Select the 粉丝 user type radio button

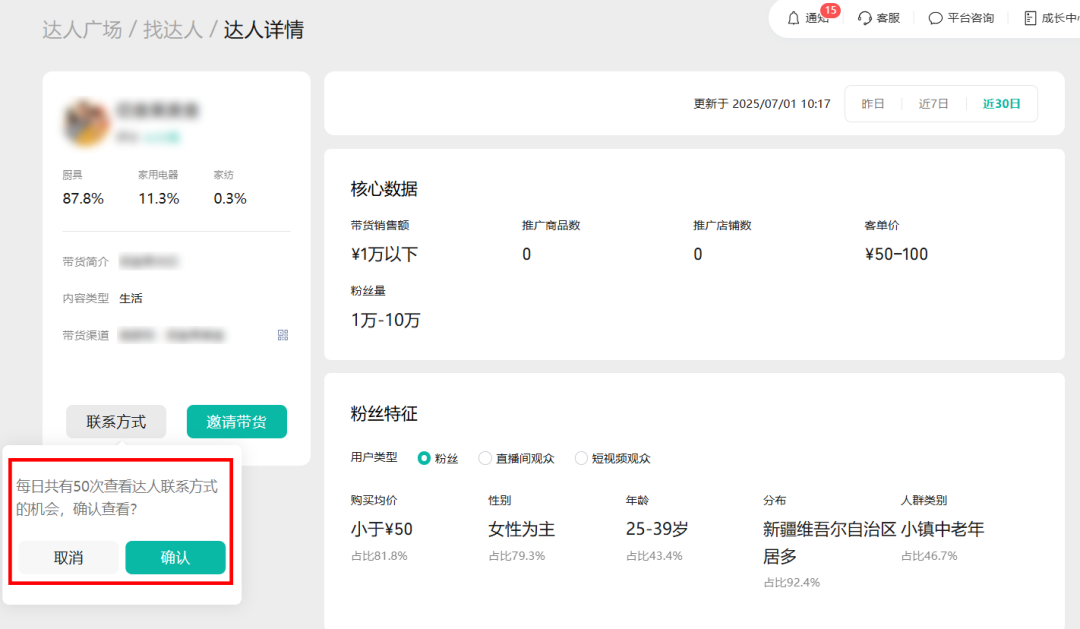pos(424,458)
